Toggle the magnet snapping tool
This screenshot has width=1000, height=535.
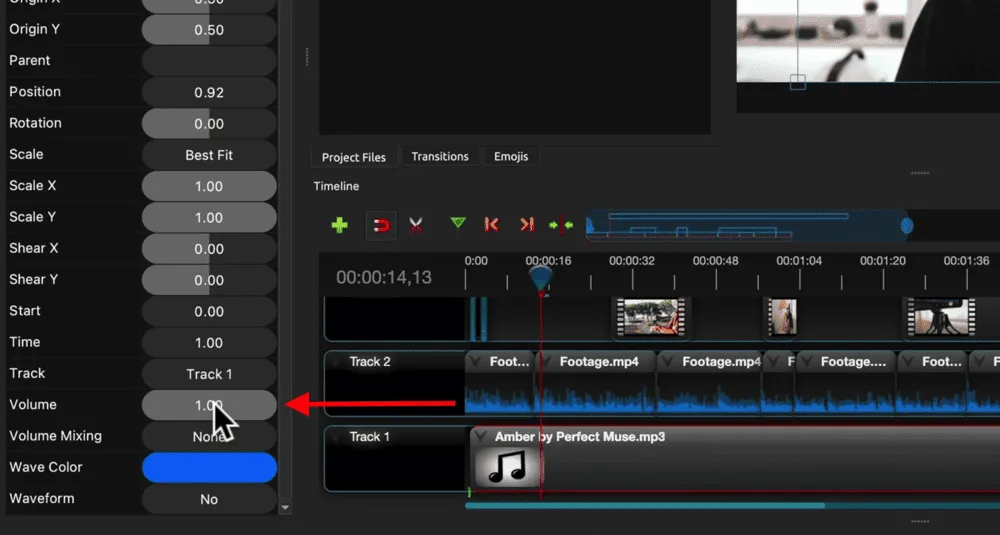click(380, 225)
